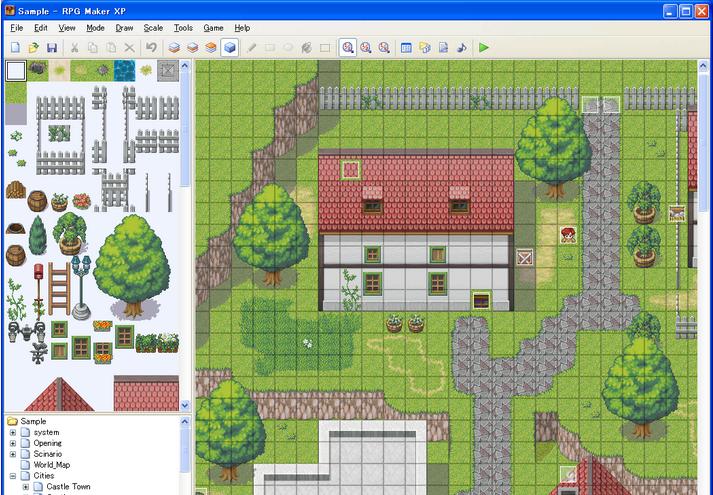Switch to the Events layer mode

point(229,47)
